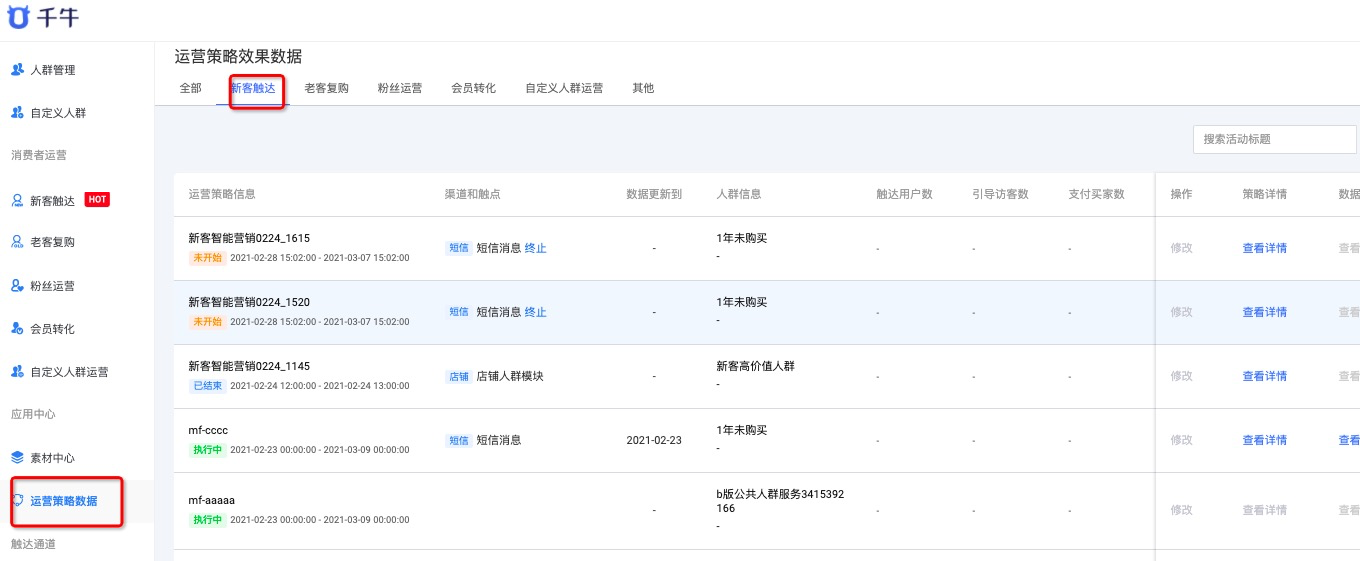This screenshot has height=561, width=1360.
Task: Click the 千牛 logo icon
Action: click(x=18, y=18)
